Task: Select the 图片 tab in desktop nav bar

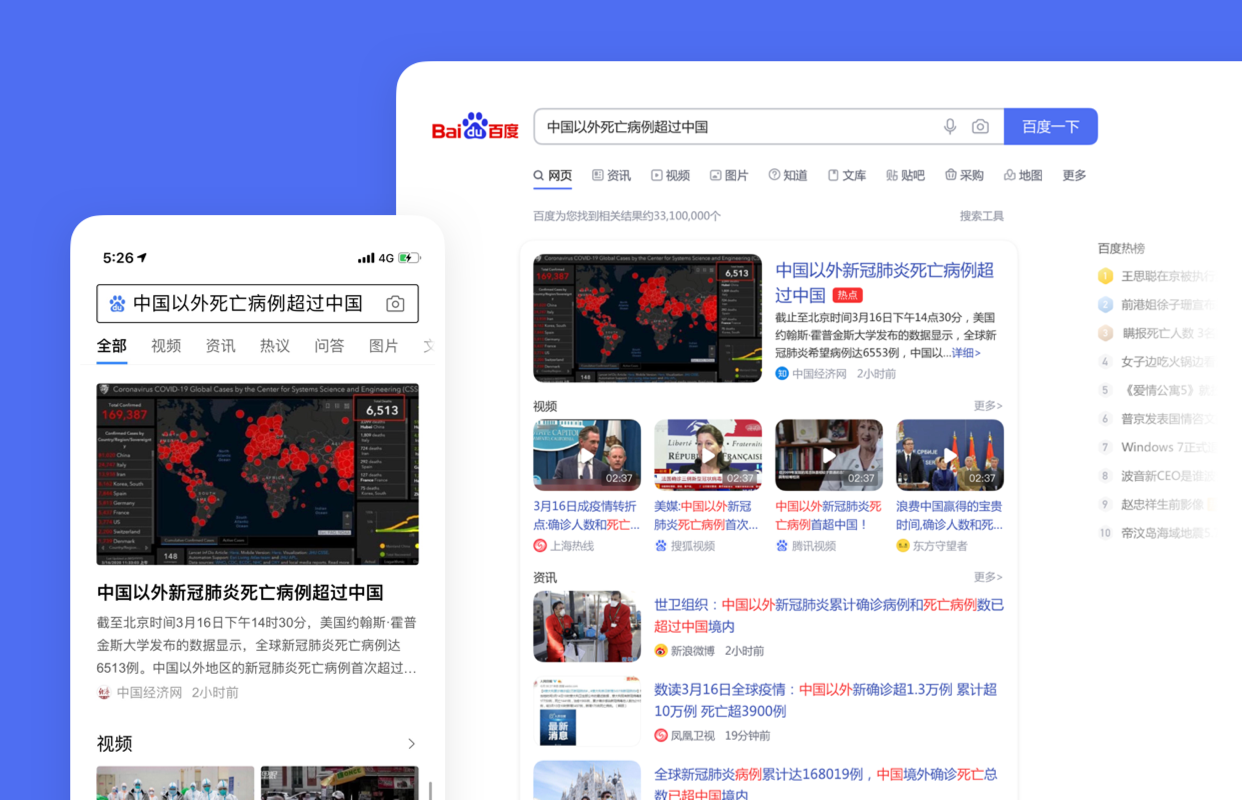Action: tap(729, 175)
